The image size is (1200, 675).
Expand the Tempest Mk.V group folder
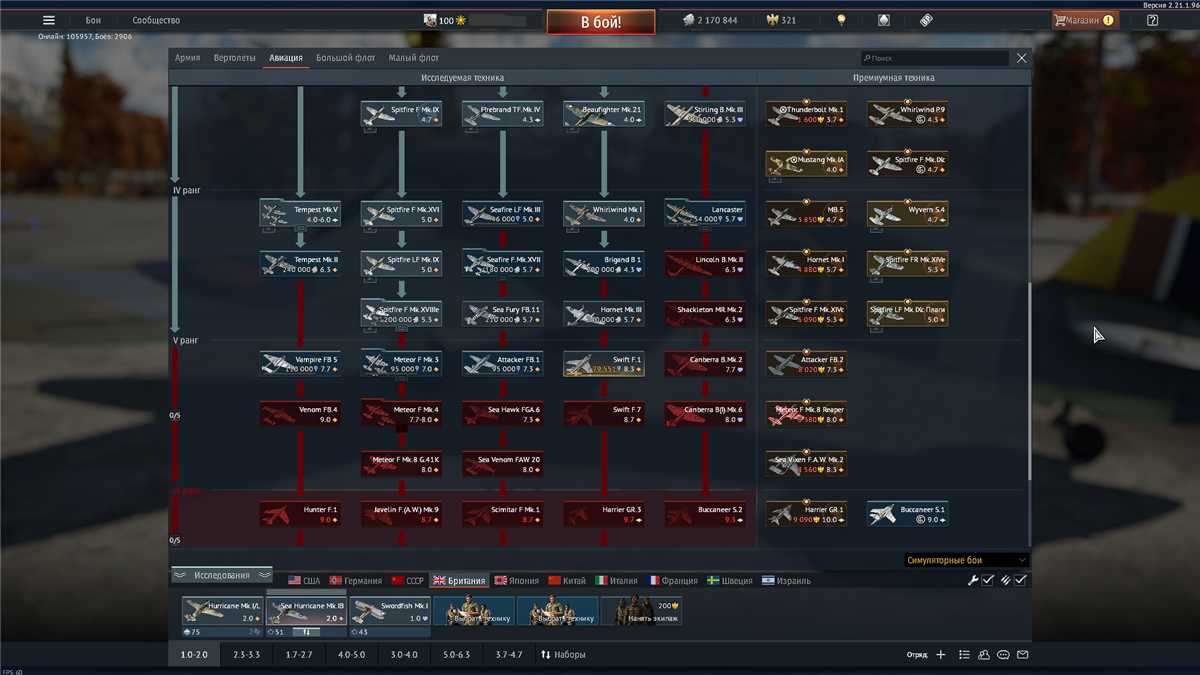point(300,214)
